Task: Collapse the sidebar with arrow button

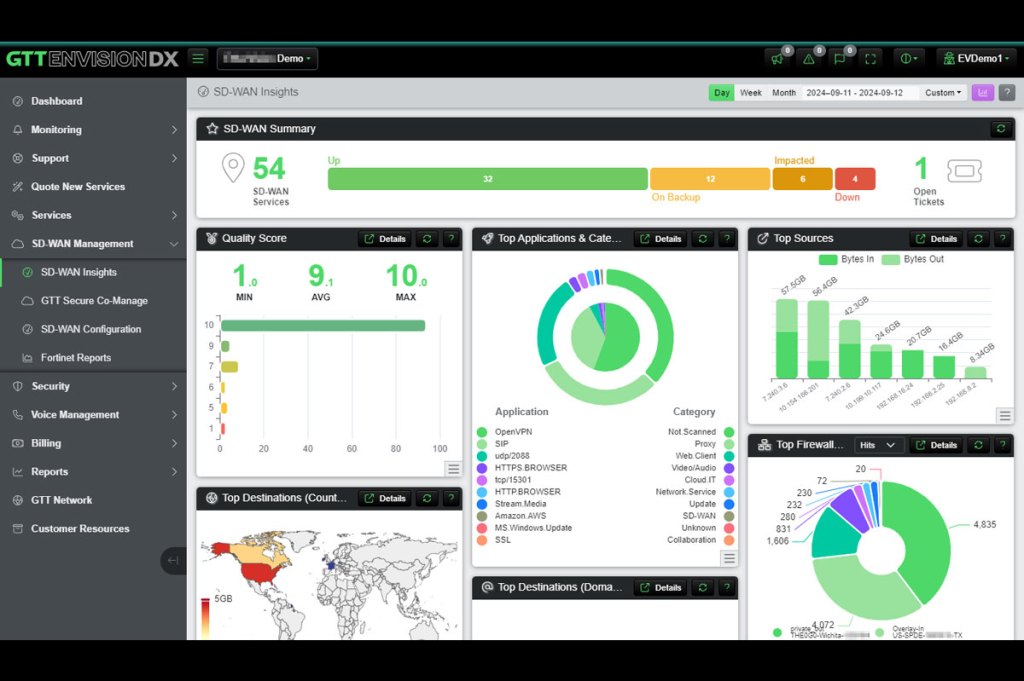Action: (173, 560)
